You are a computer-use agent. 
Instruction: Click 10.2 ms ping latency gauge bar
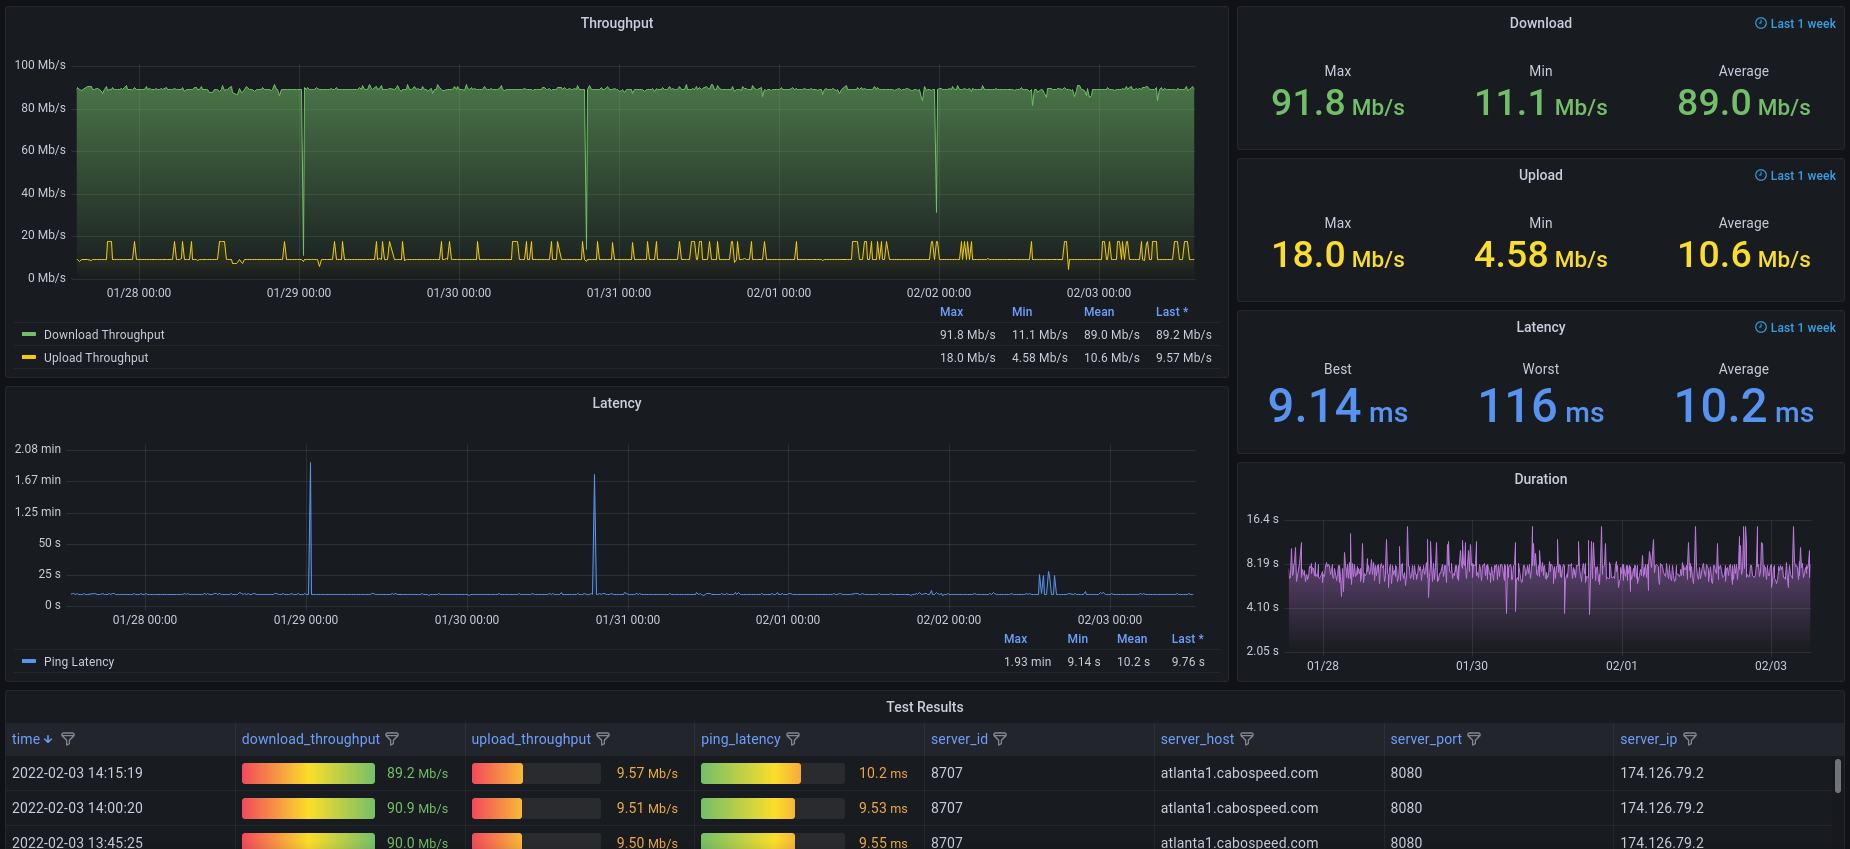[773, 773]
